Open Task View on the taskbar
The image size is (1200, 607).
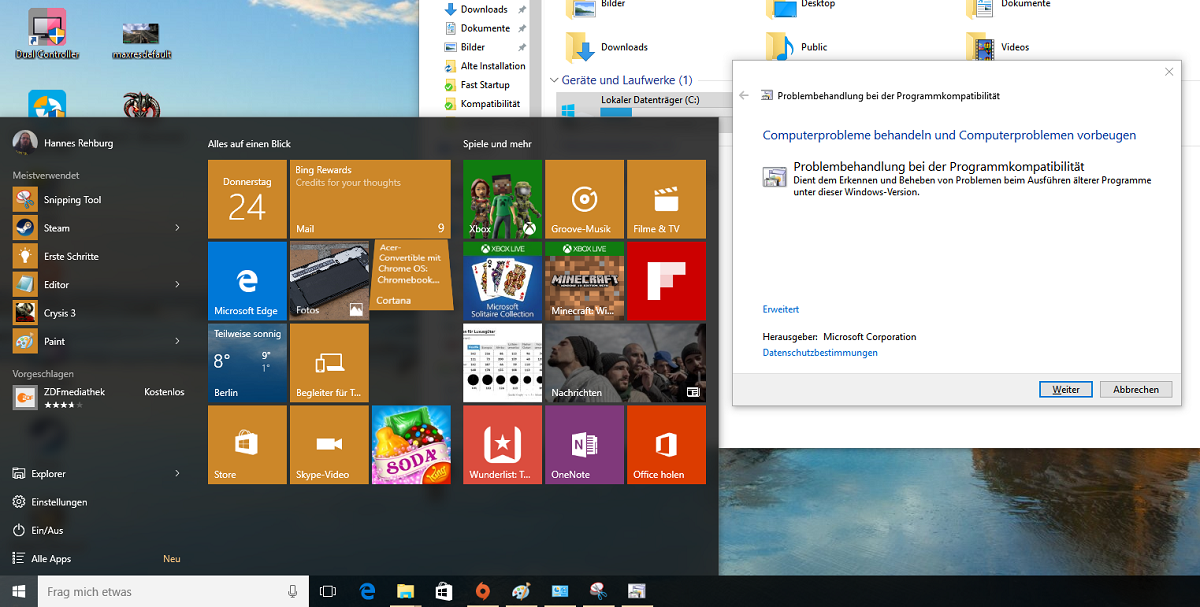tap(327, 591)
